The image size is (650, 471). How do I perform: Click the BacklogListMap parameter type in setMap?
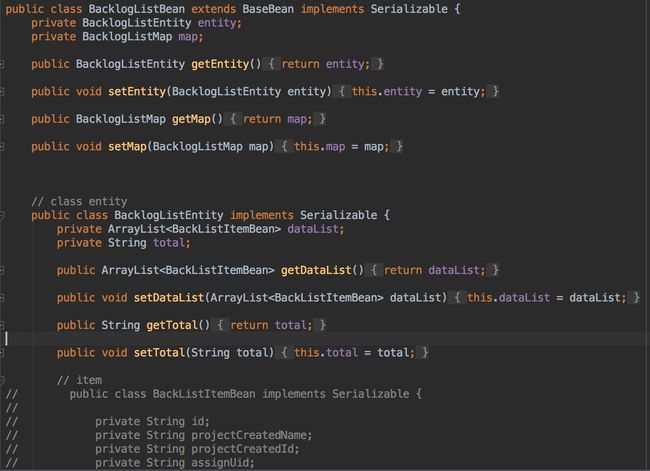198,147
